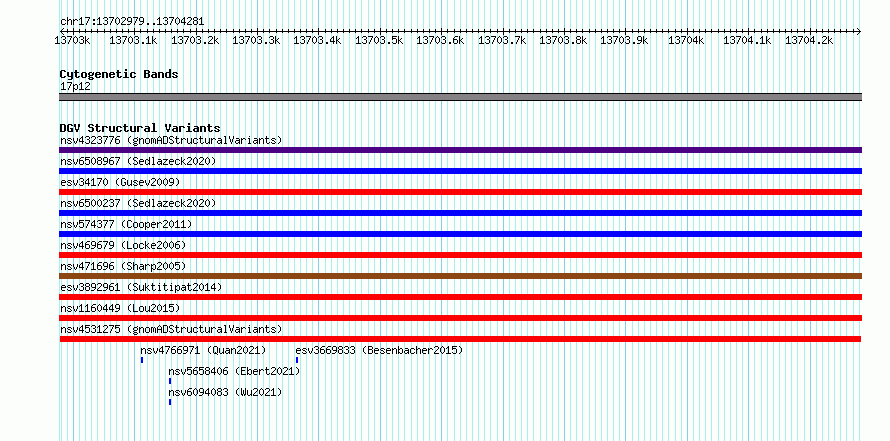Click the nsv4323776 gnomAD variant label
This screenshot has height=441, width=890.
click(x=171, y=140)
